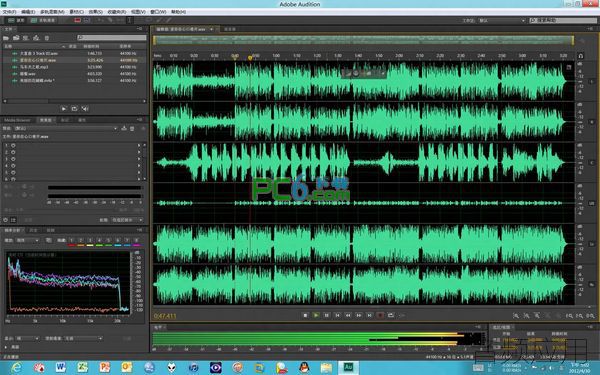Toggle loop playback in transport bar
600x375 pixels.
(391, 315)
